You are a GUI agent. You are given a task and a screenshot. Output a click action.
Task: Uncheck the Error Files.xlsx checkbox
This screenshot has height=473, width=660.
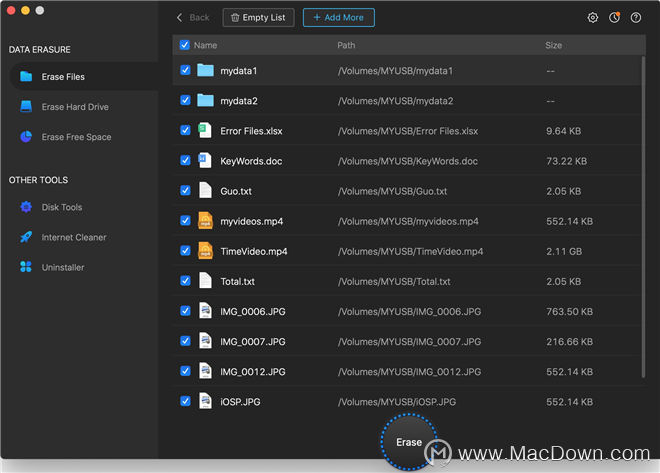click(185, 130)
